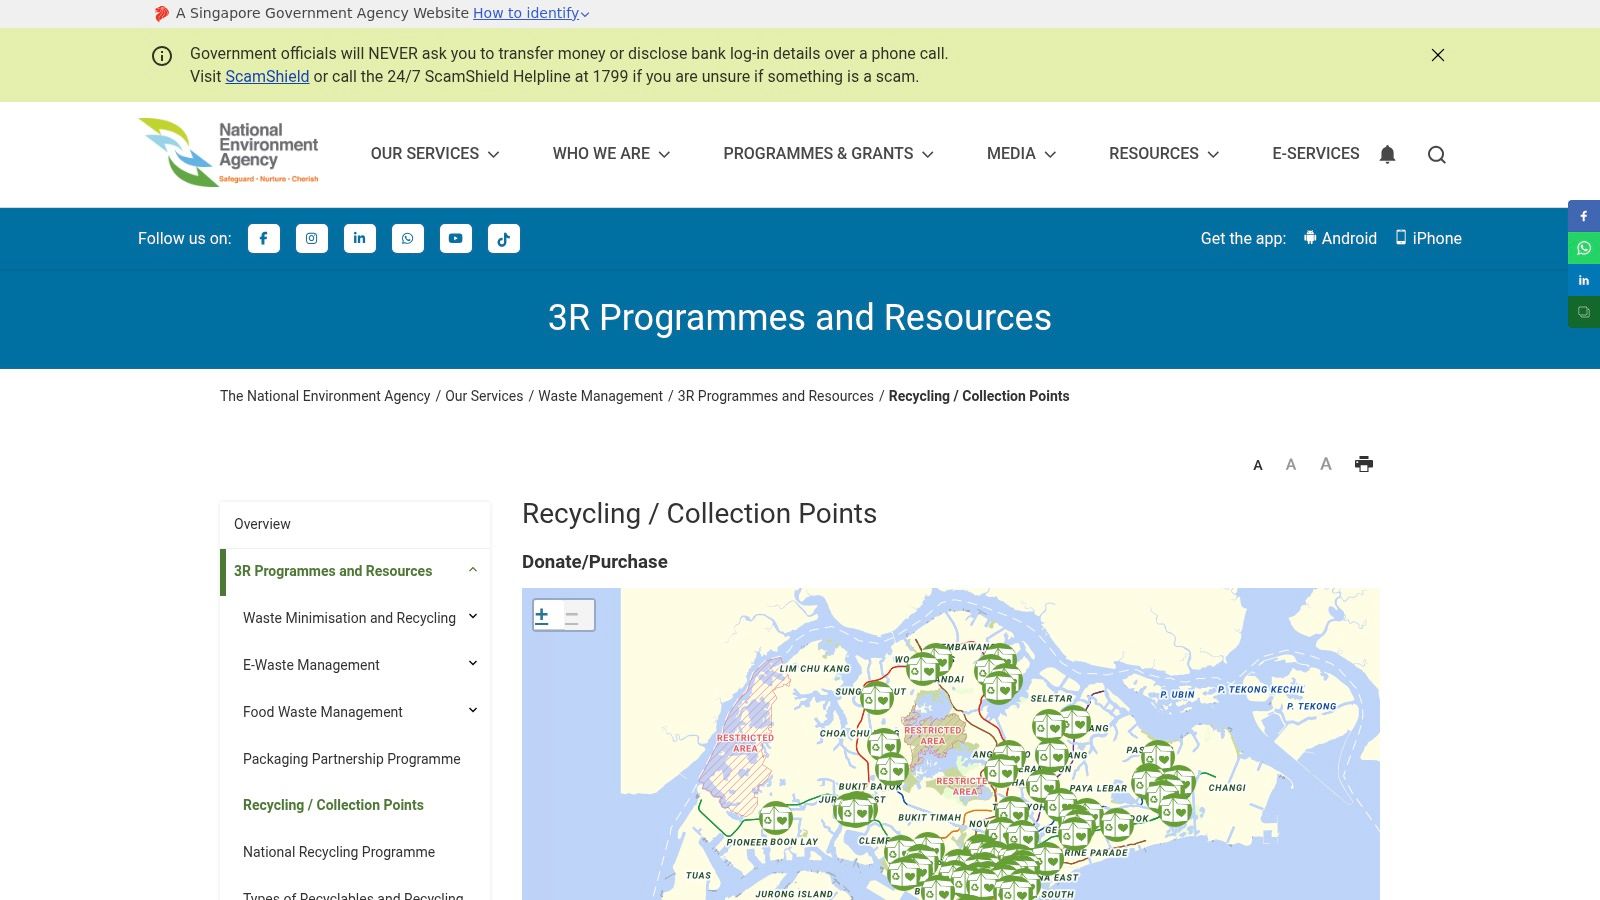Expand the MEDIA menu
Viewport: 1600px width, 900px height.
click(x=1021, y=154)
